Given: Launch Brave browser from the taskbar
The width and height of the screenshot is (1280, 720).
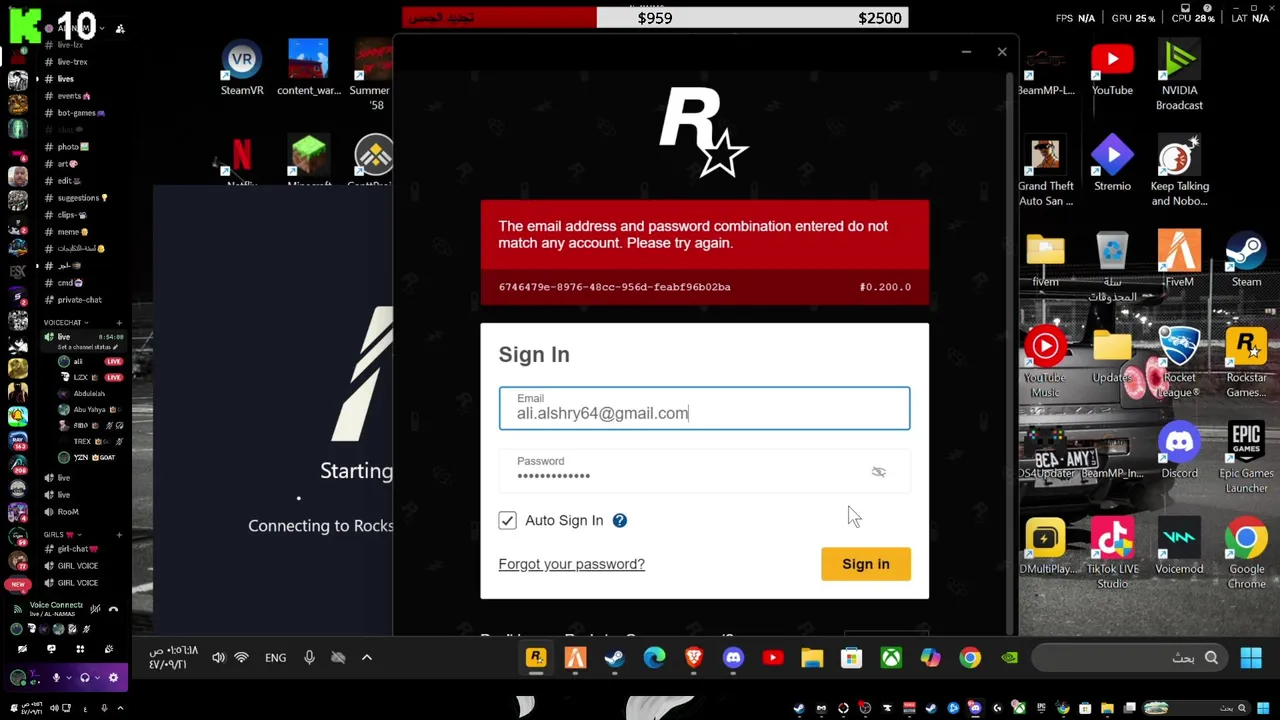Looking at the screenshot, I should click(694, 658).
